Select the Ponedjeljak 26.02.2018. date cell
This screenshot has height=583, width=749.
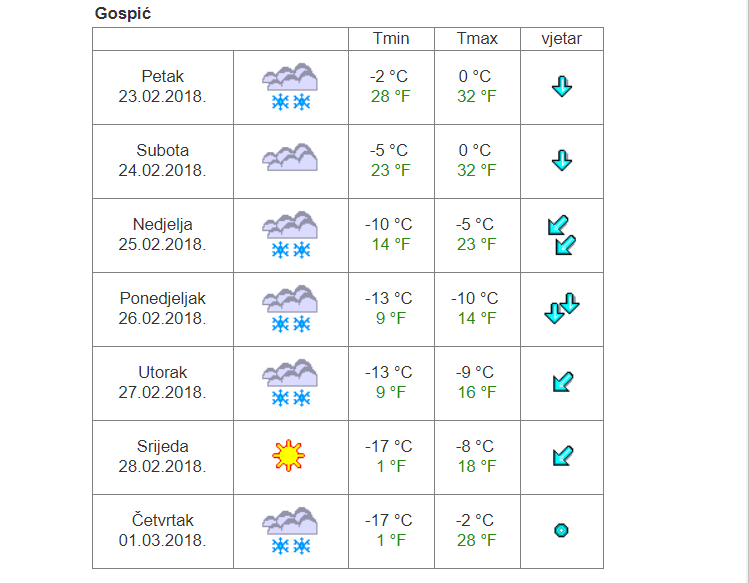tap(163, 309)
